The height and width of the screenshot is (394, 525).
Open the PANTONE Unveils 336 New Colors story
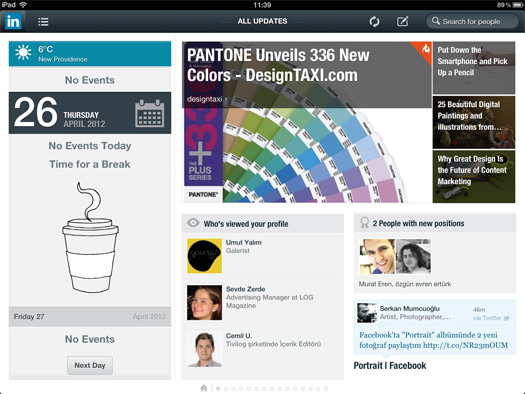[x=306, y=122]
